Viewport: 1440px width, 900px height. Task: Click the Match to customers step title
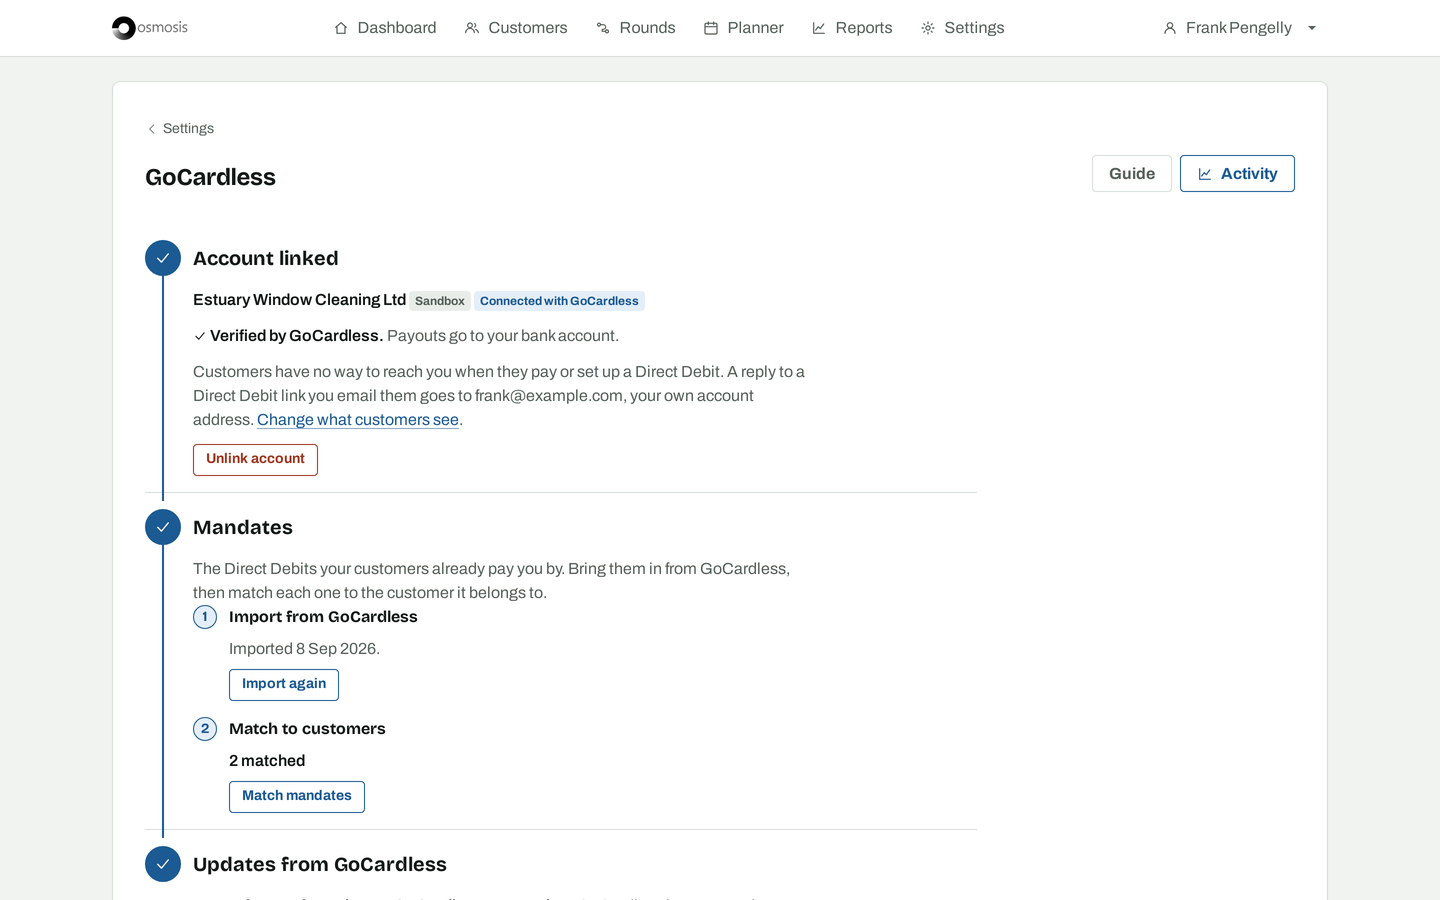(307, 729)
